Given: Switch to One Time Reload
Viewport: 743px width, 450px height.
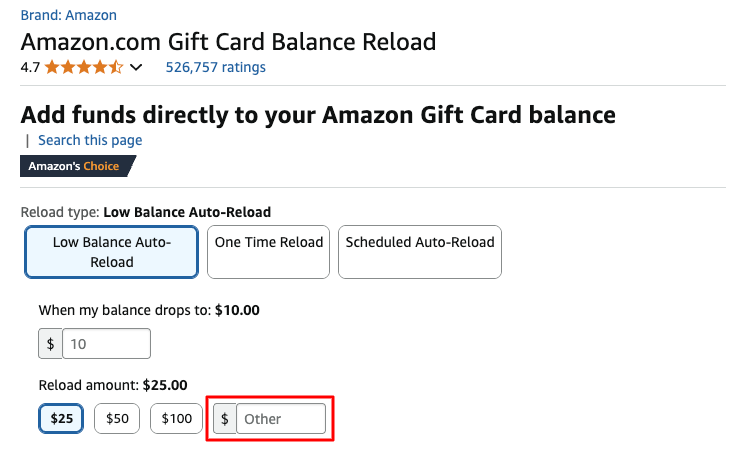Looking at the screenshot, I should (x=269, y=252).
